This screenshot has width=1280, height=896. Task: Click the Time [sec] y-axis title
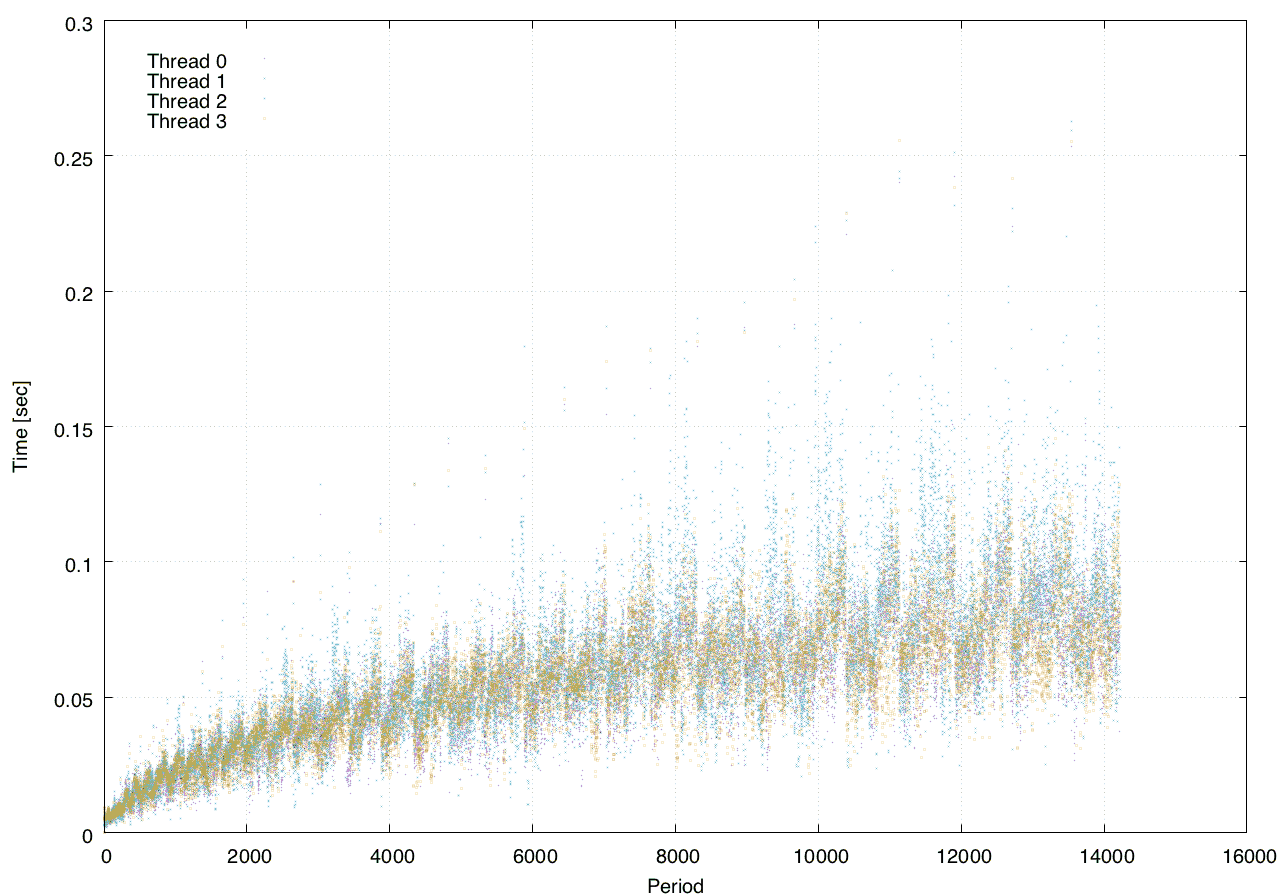(x=20, y=427)
